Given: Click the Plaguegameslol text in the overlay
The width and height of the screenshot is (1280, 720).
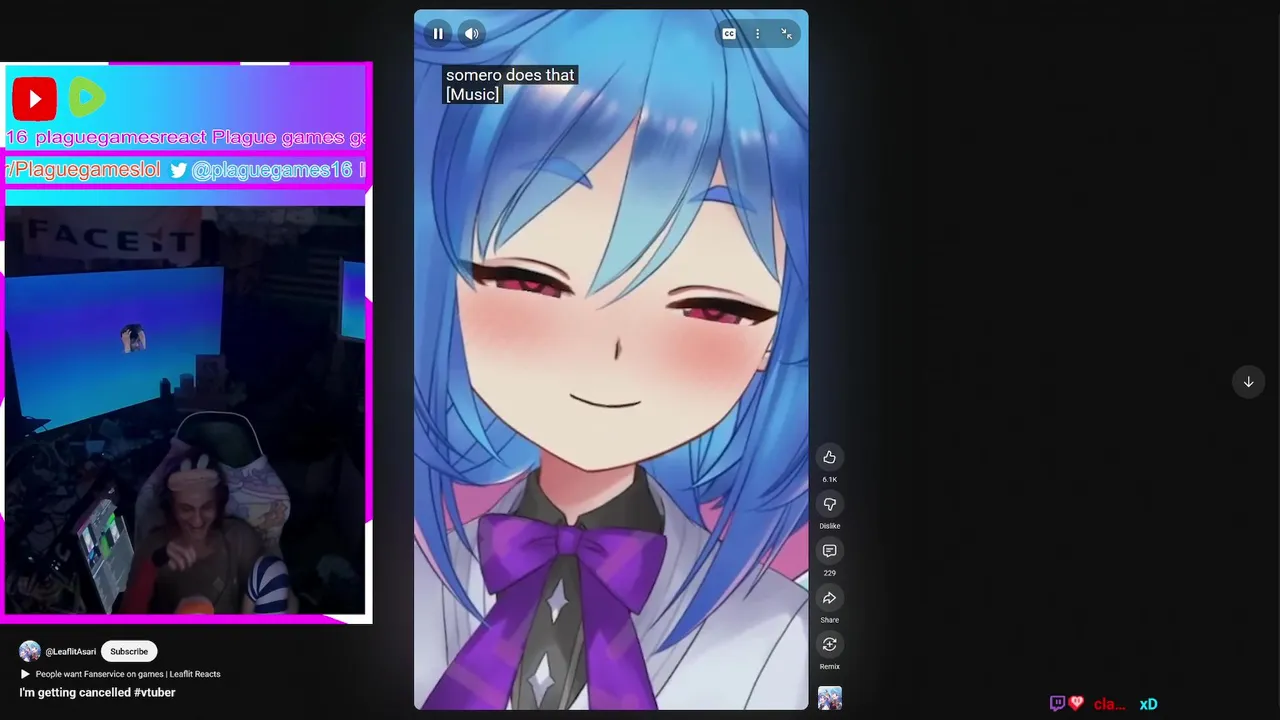Looking at the screenshot, I should tap(84, 170).
